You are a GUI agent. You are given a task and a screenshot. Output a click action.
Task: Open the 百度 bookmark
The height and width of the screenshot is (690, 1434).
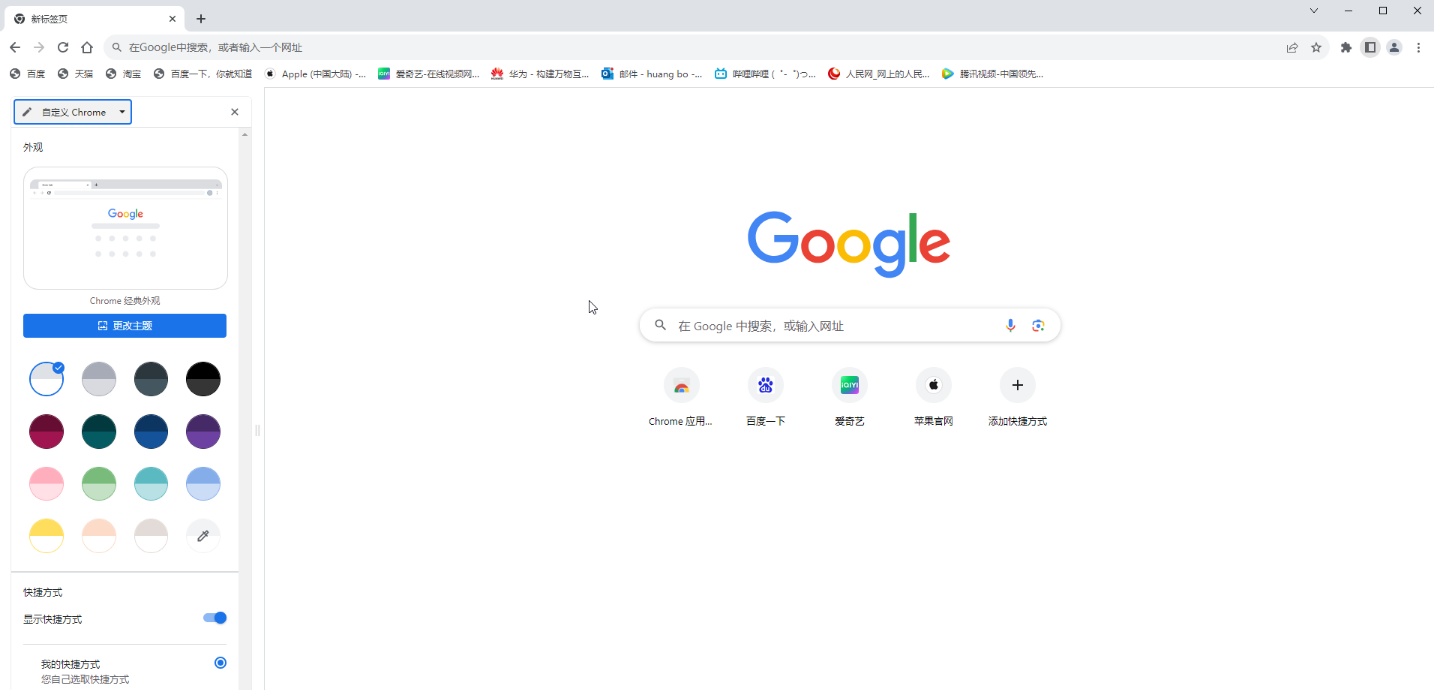pyautogui.click(x=27, y=73)
